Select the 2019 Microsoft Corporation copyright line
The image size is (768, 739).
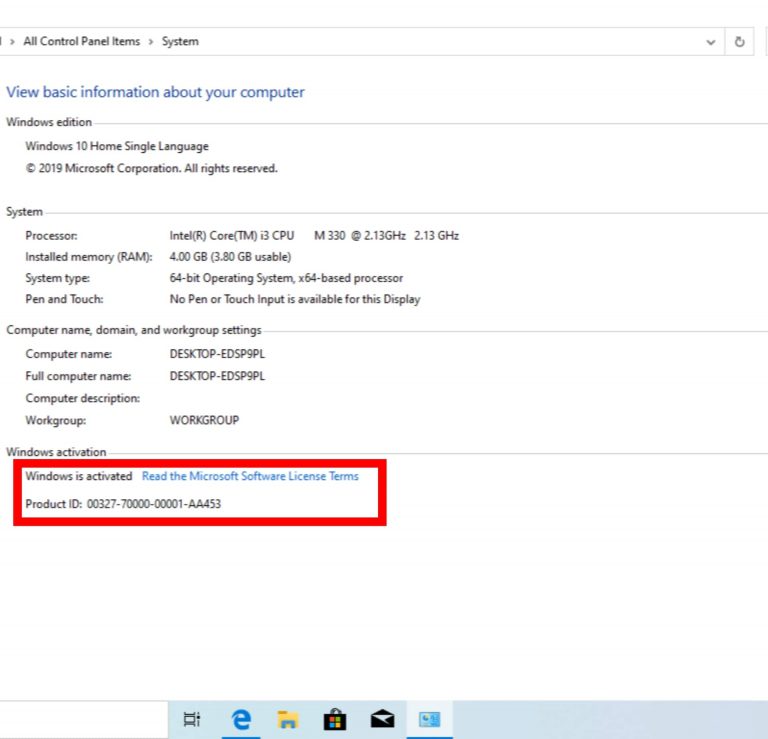click(151, 168)
